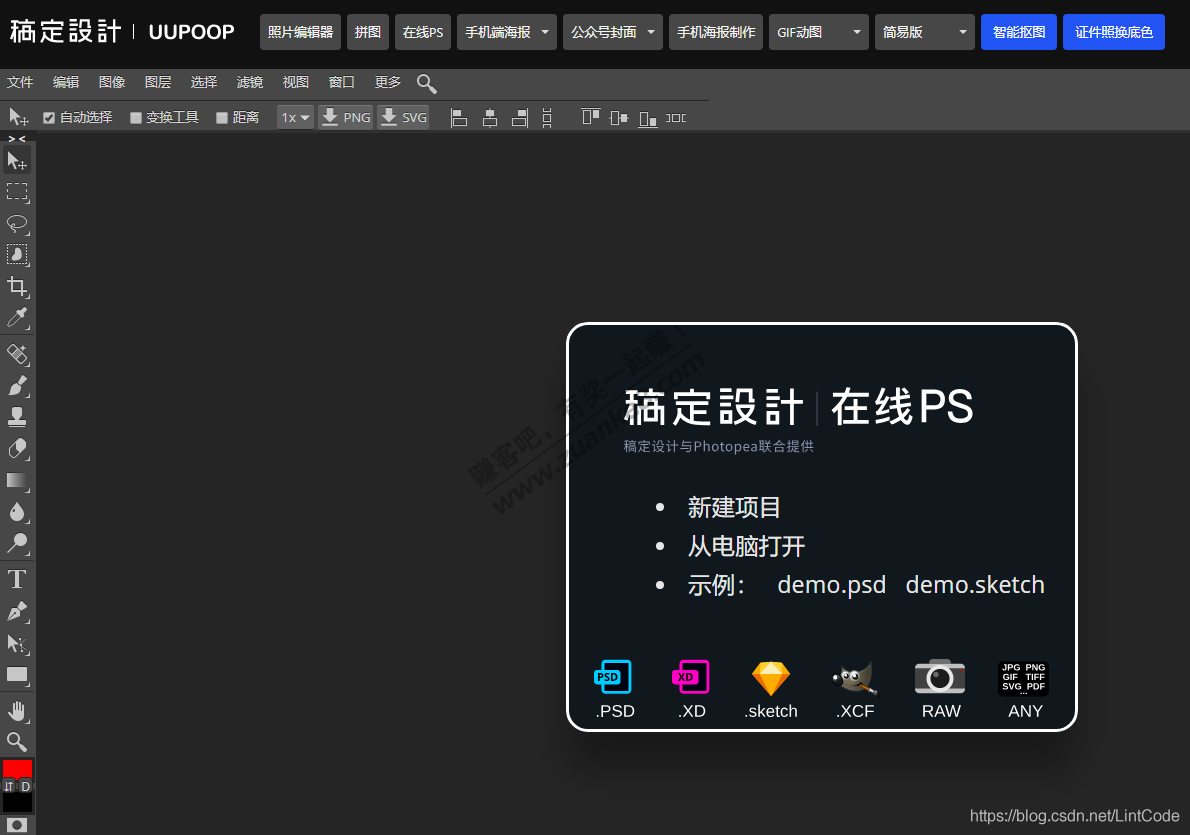Click the 照片编辑器 button
1190x835 pixels.
(301, 32)
